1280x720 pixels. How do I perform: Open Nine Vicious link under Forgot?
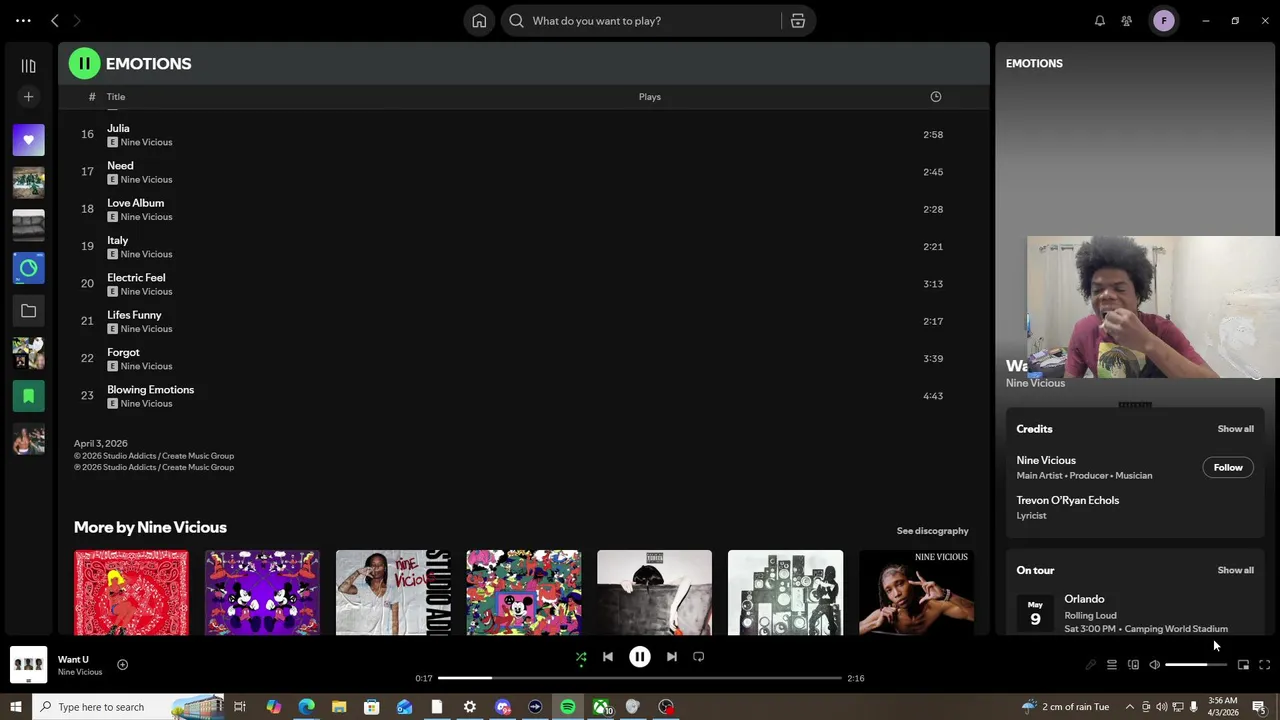pyautogui.click(x=146, y=366)
